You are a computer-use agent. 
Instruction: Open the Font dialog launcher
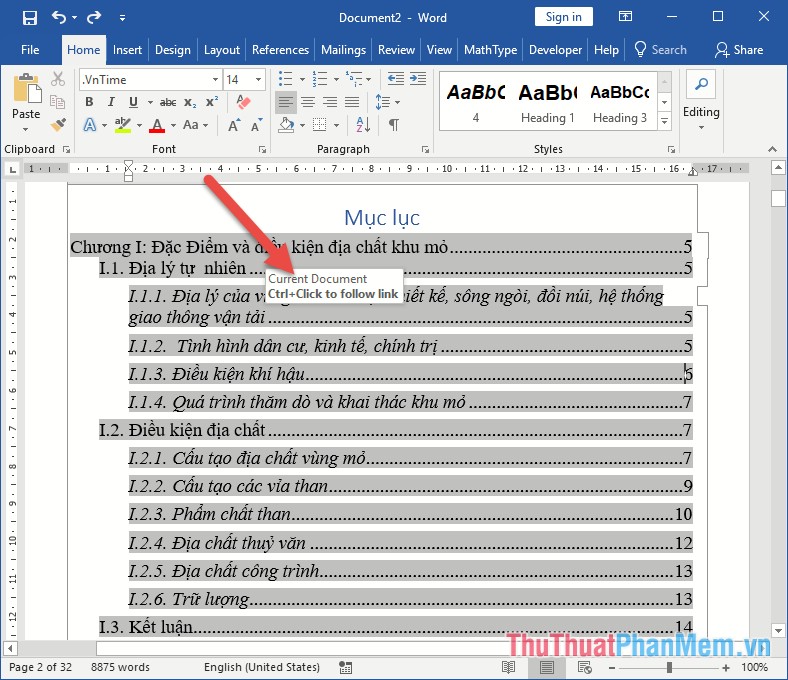tap(262, 149)
